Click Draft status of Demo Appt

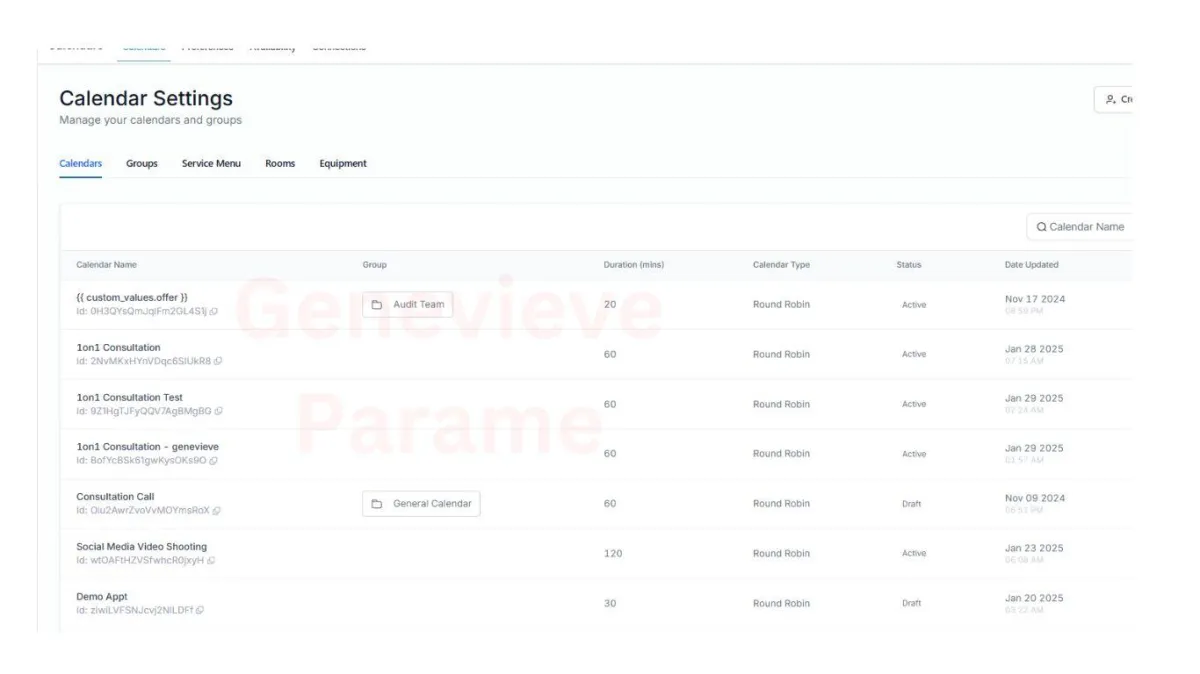(911, 604)
